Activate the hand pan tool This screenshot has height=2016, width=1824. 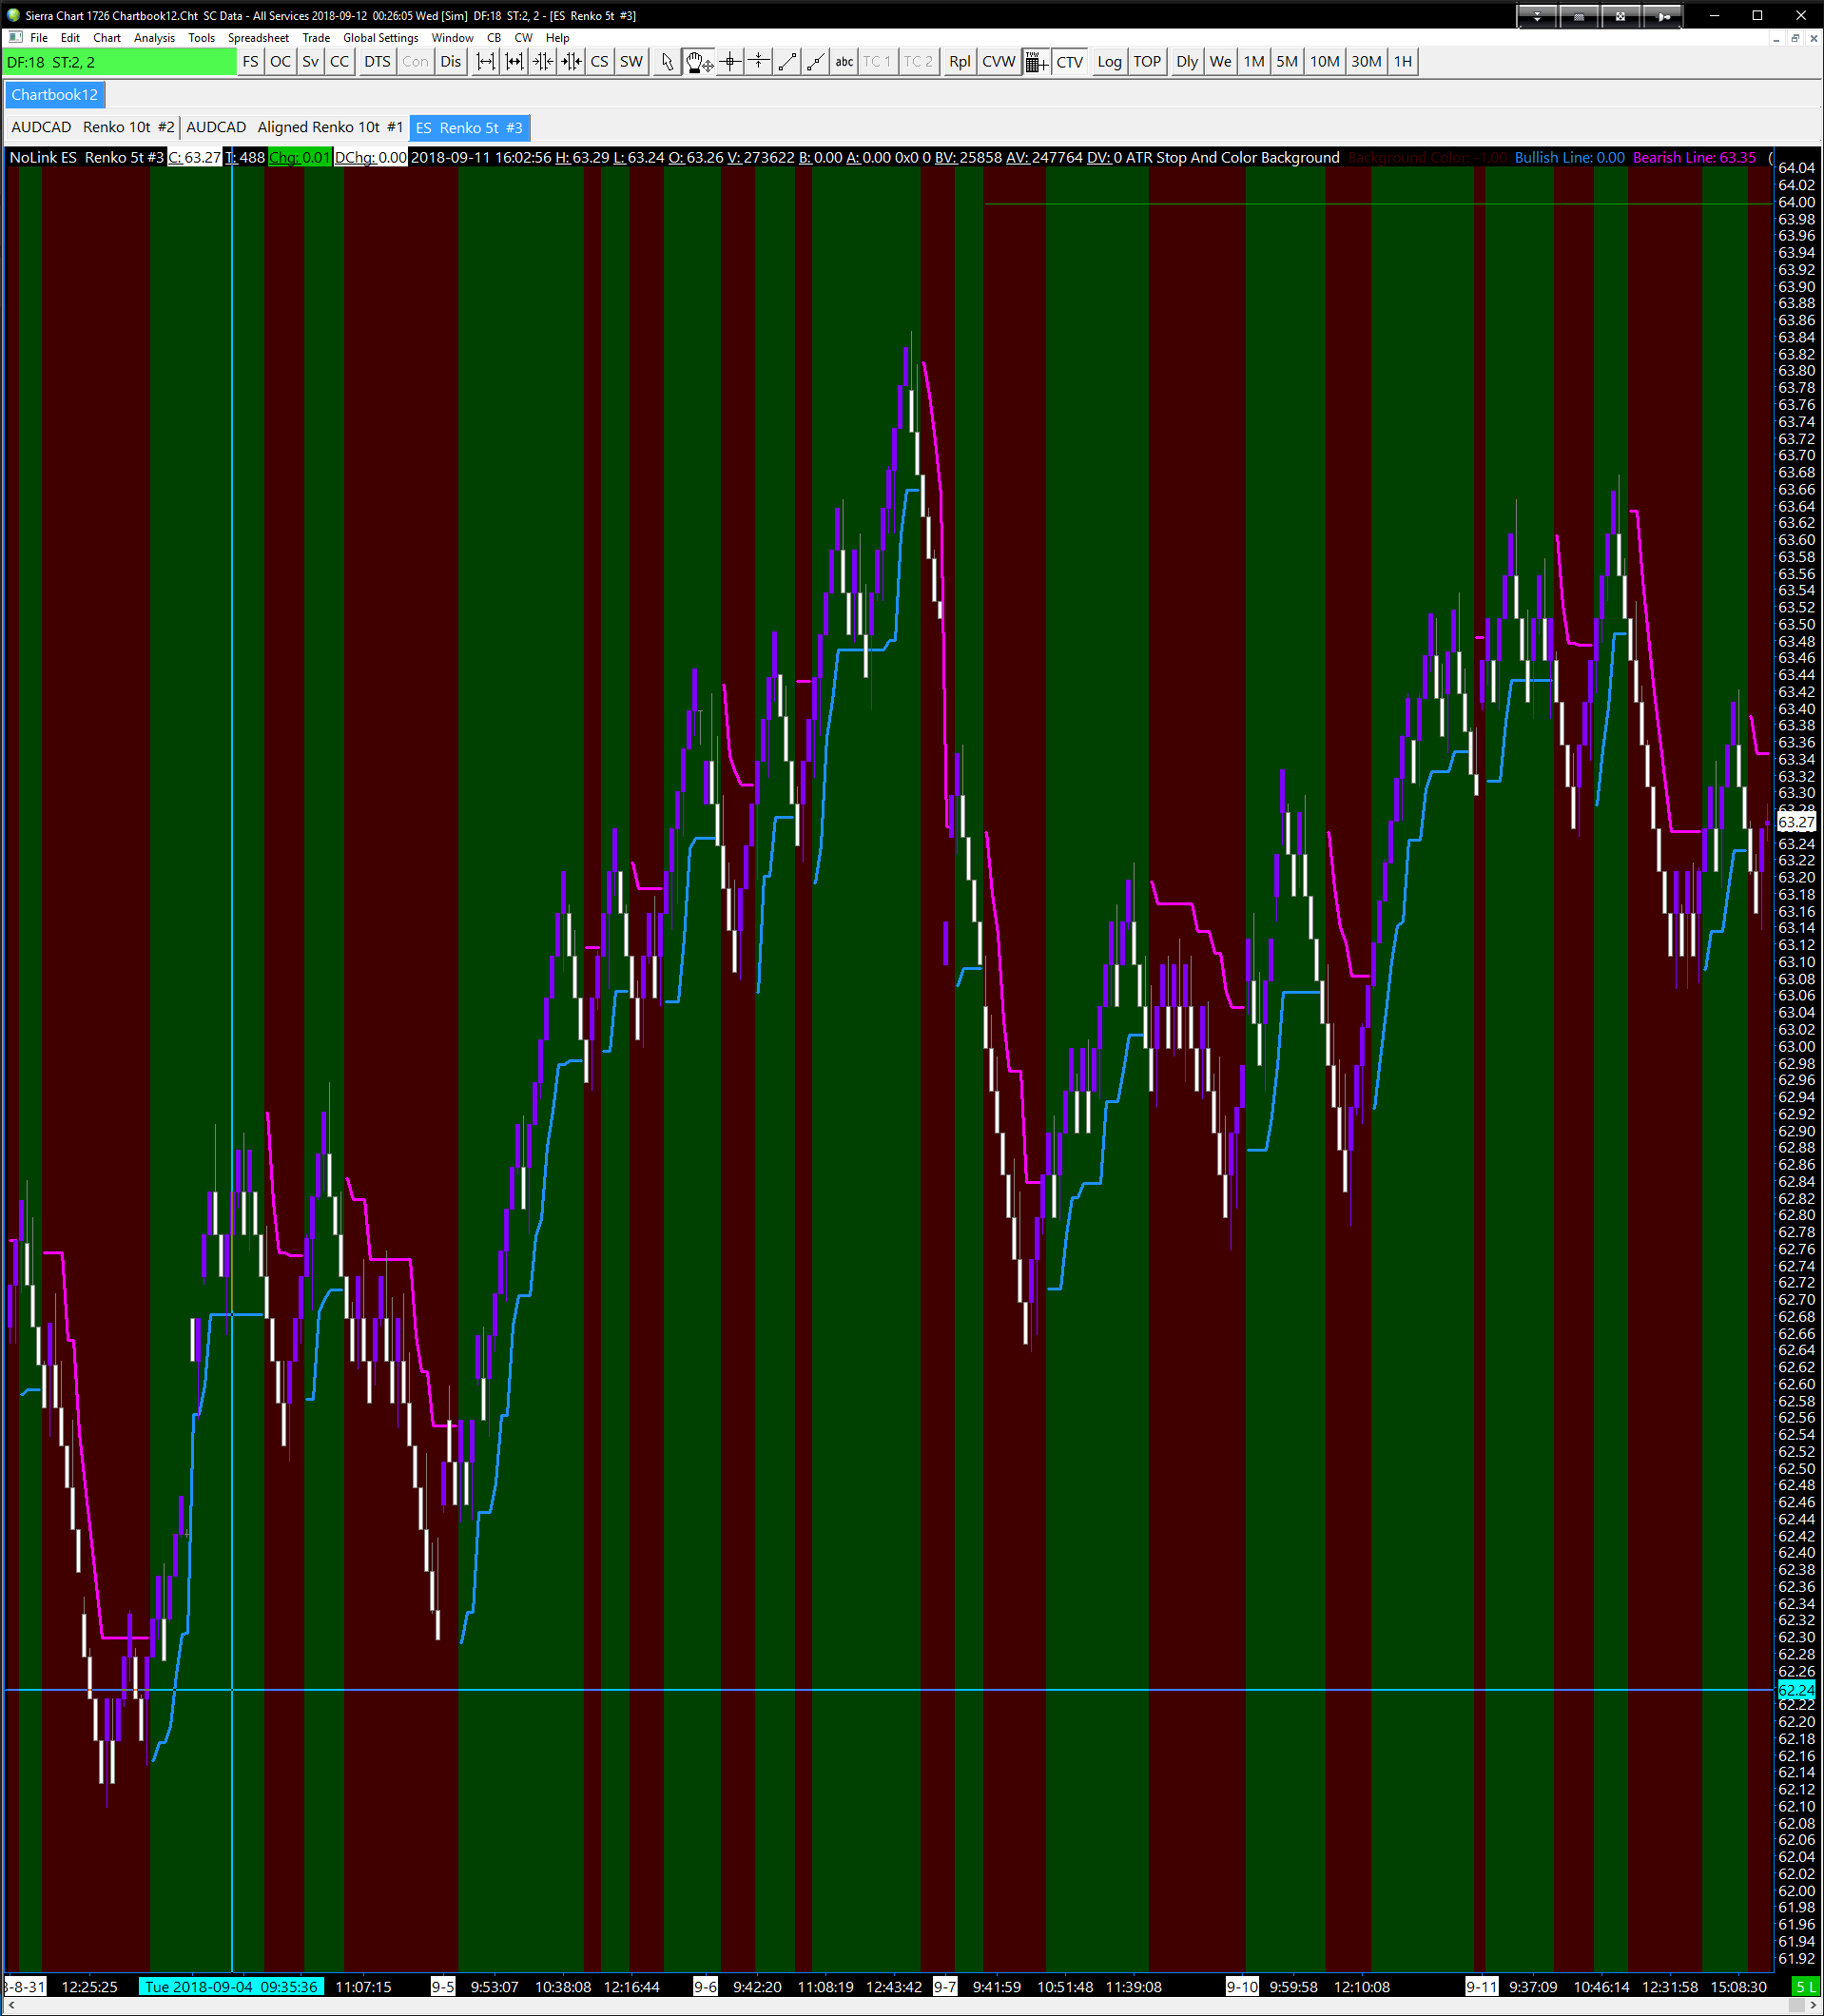[698, 62]
